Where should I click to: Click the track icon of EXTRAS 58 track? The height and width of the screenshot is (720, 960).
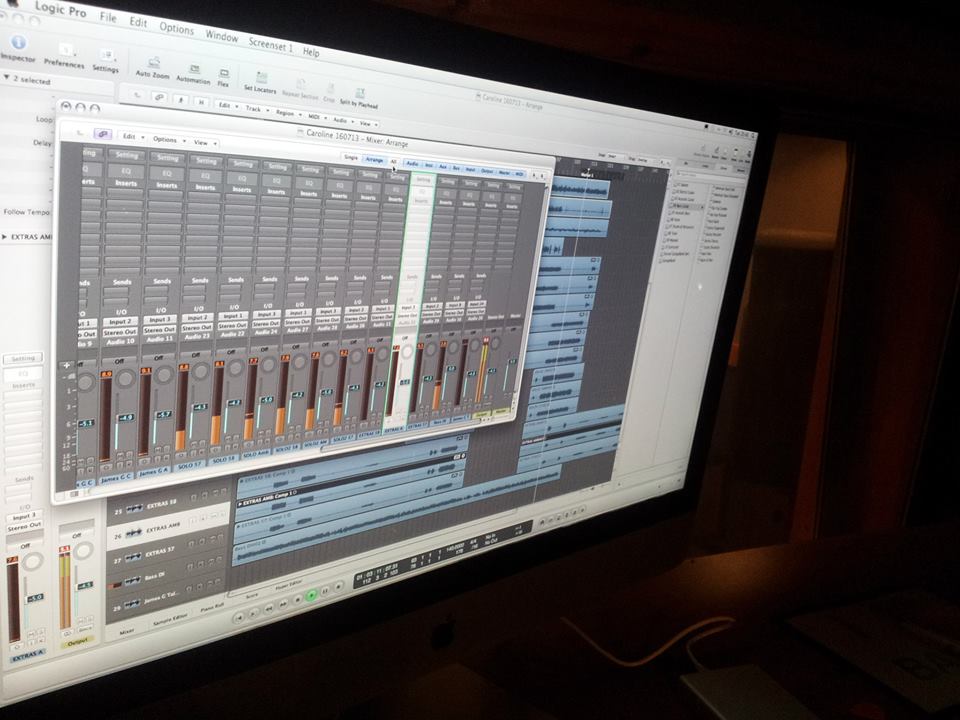pos(134,508)
